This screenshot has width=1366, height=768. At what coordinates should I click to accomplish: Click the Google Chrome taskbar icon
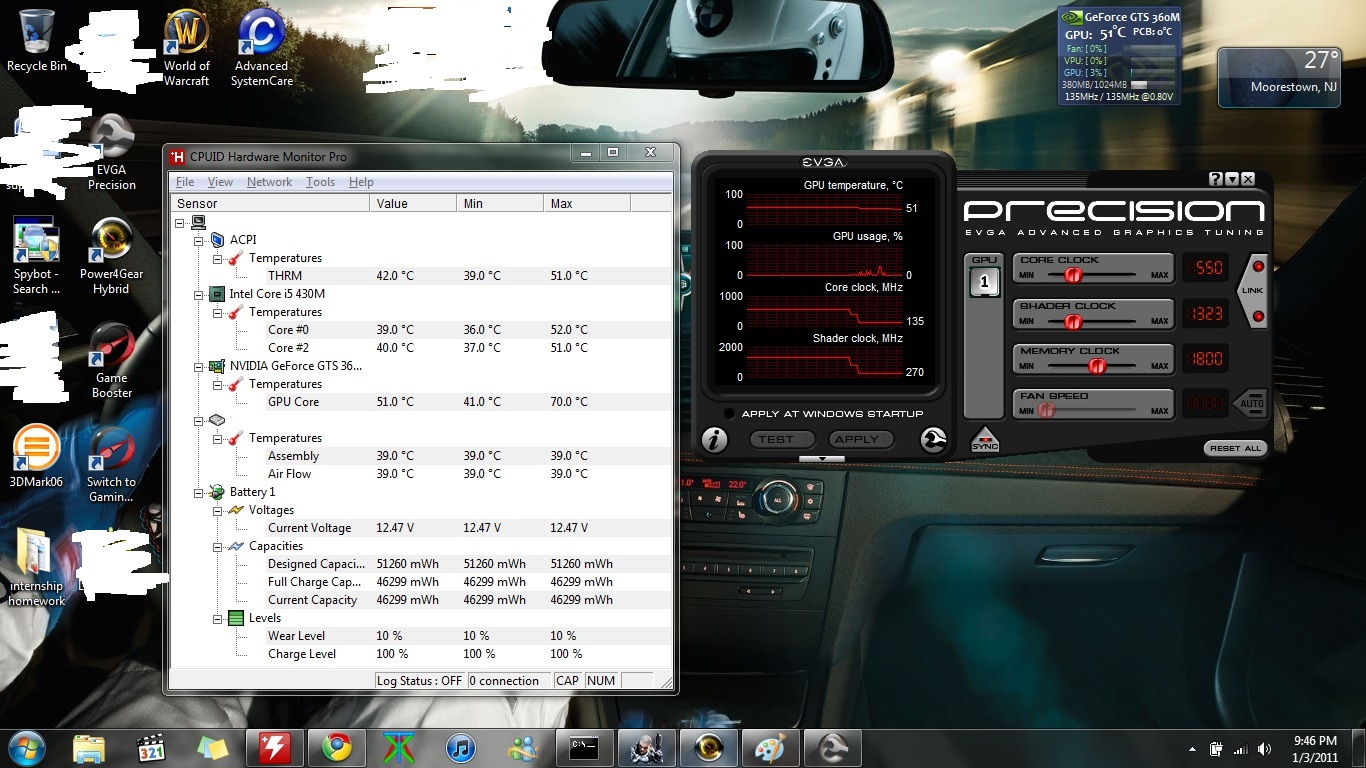click(336, 748)
